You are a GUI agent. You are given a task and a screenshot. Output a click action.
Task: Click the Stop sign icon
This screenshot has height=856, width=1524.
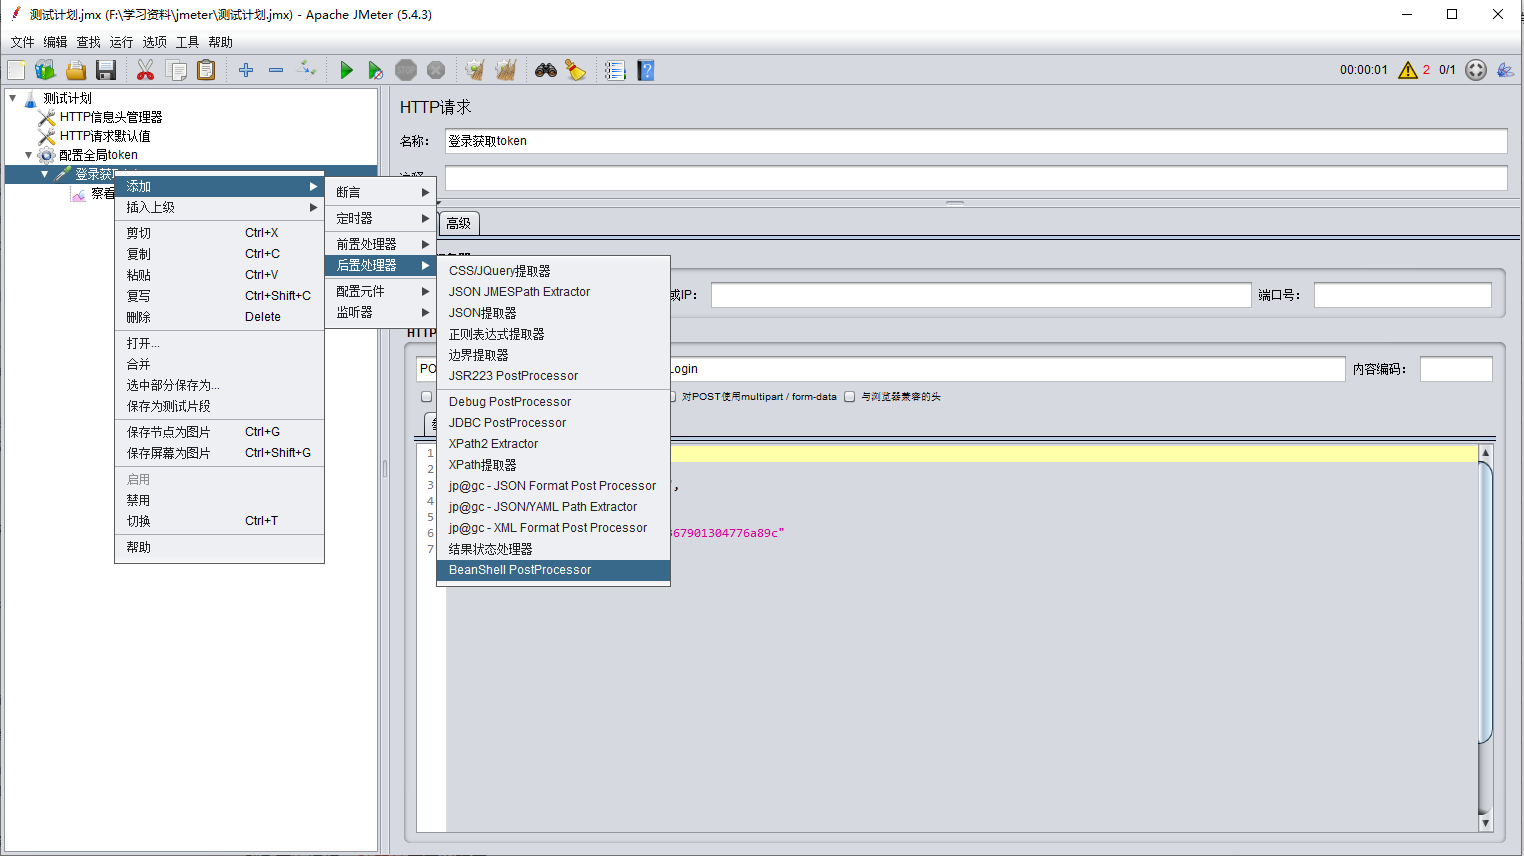click(x=406, y=70)
